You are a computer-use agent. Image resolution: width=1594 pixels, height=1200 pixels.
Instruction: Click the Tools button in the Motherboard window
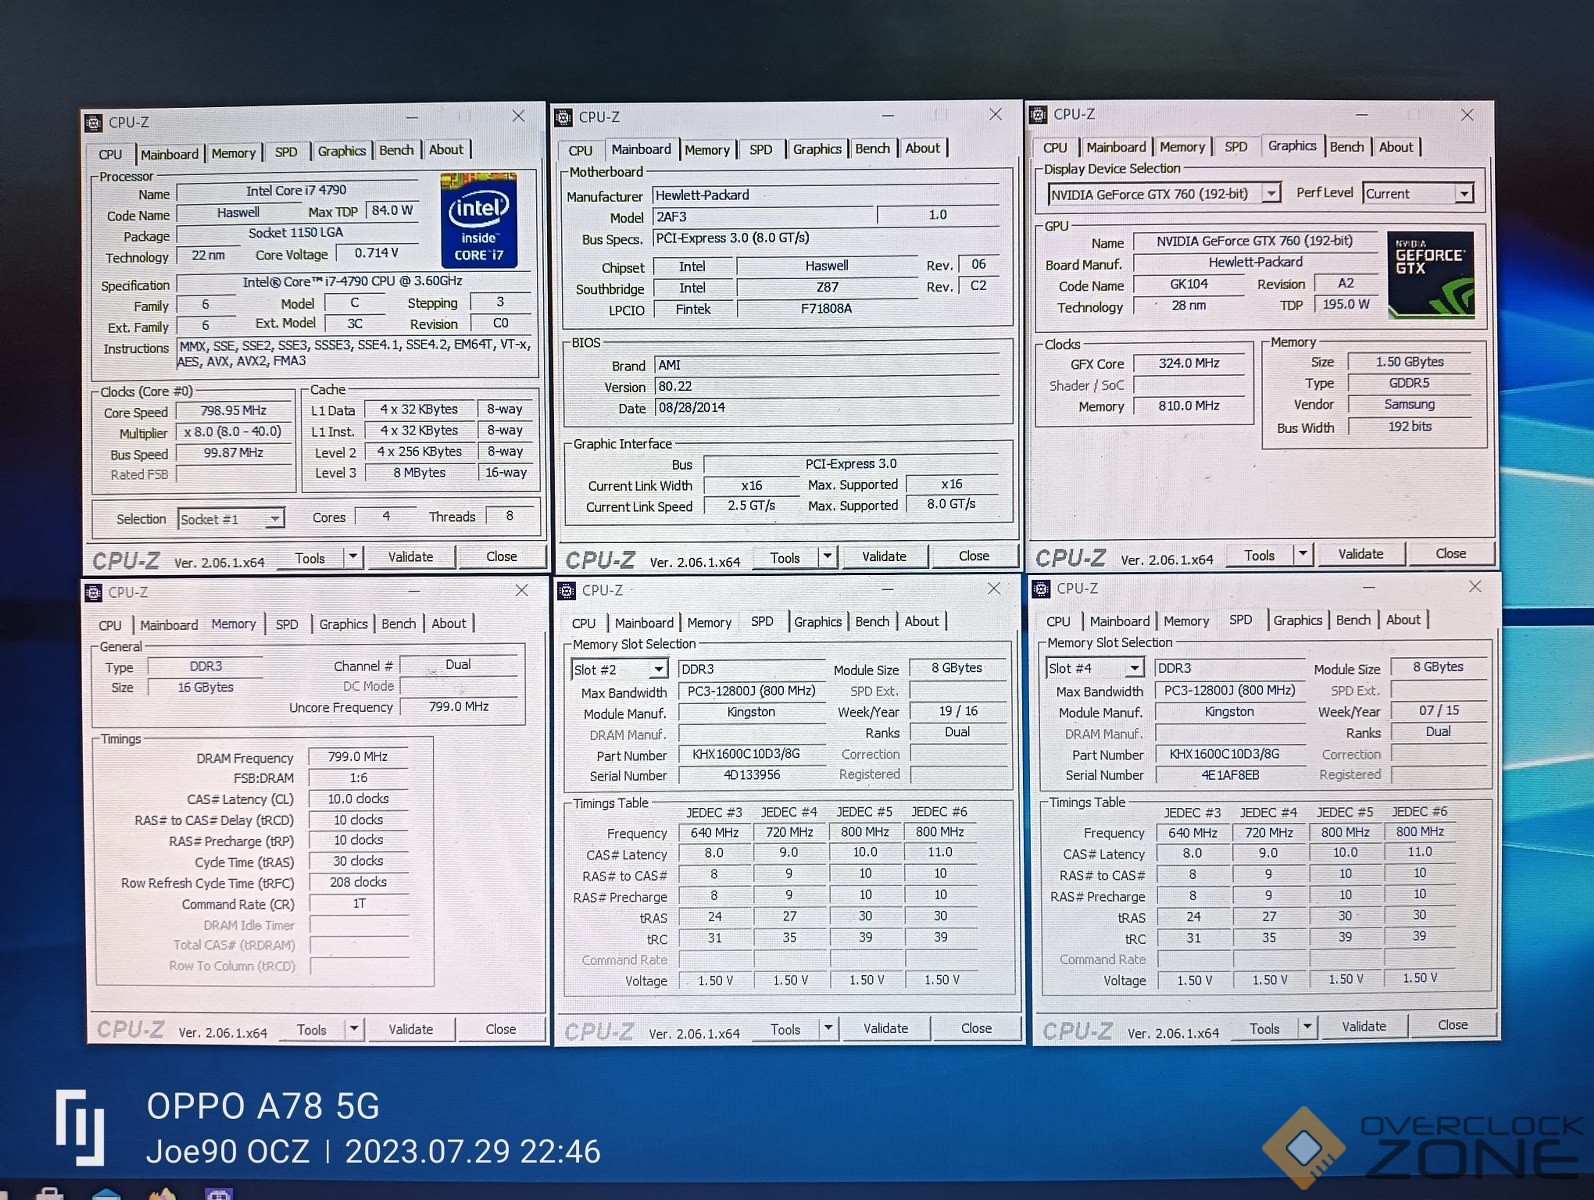[785, 558]
